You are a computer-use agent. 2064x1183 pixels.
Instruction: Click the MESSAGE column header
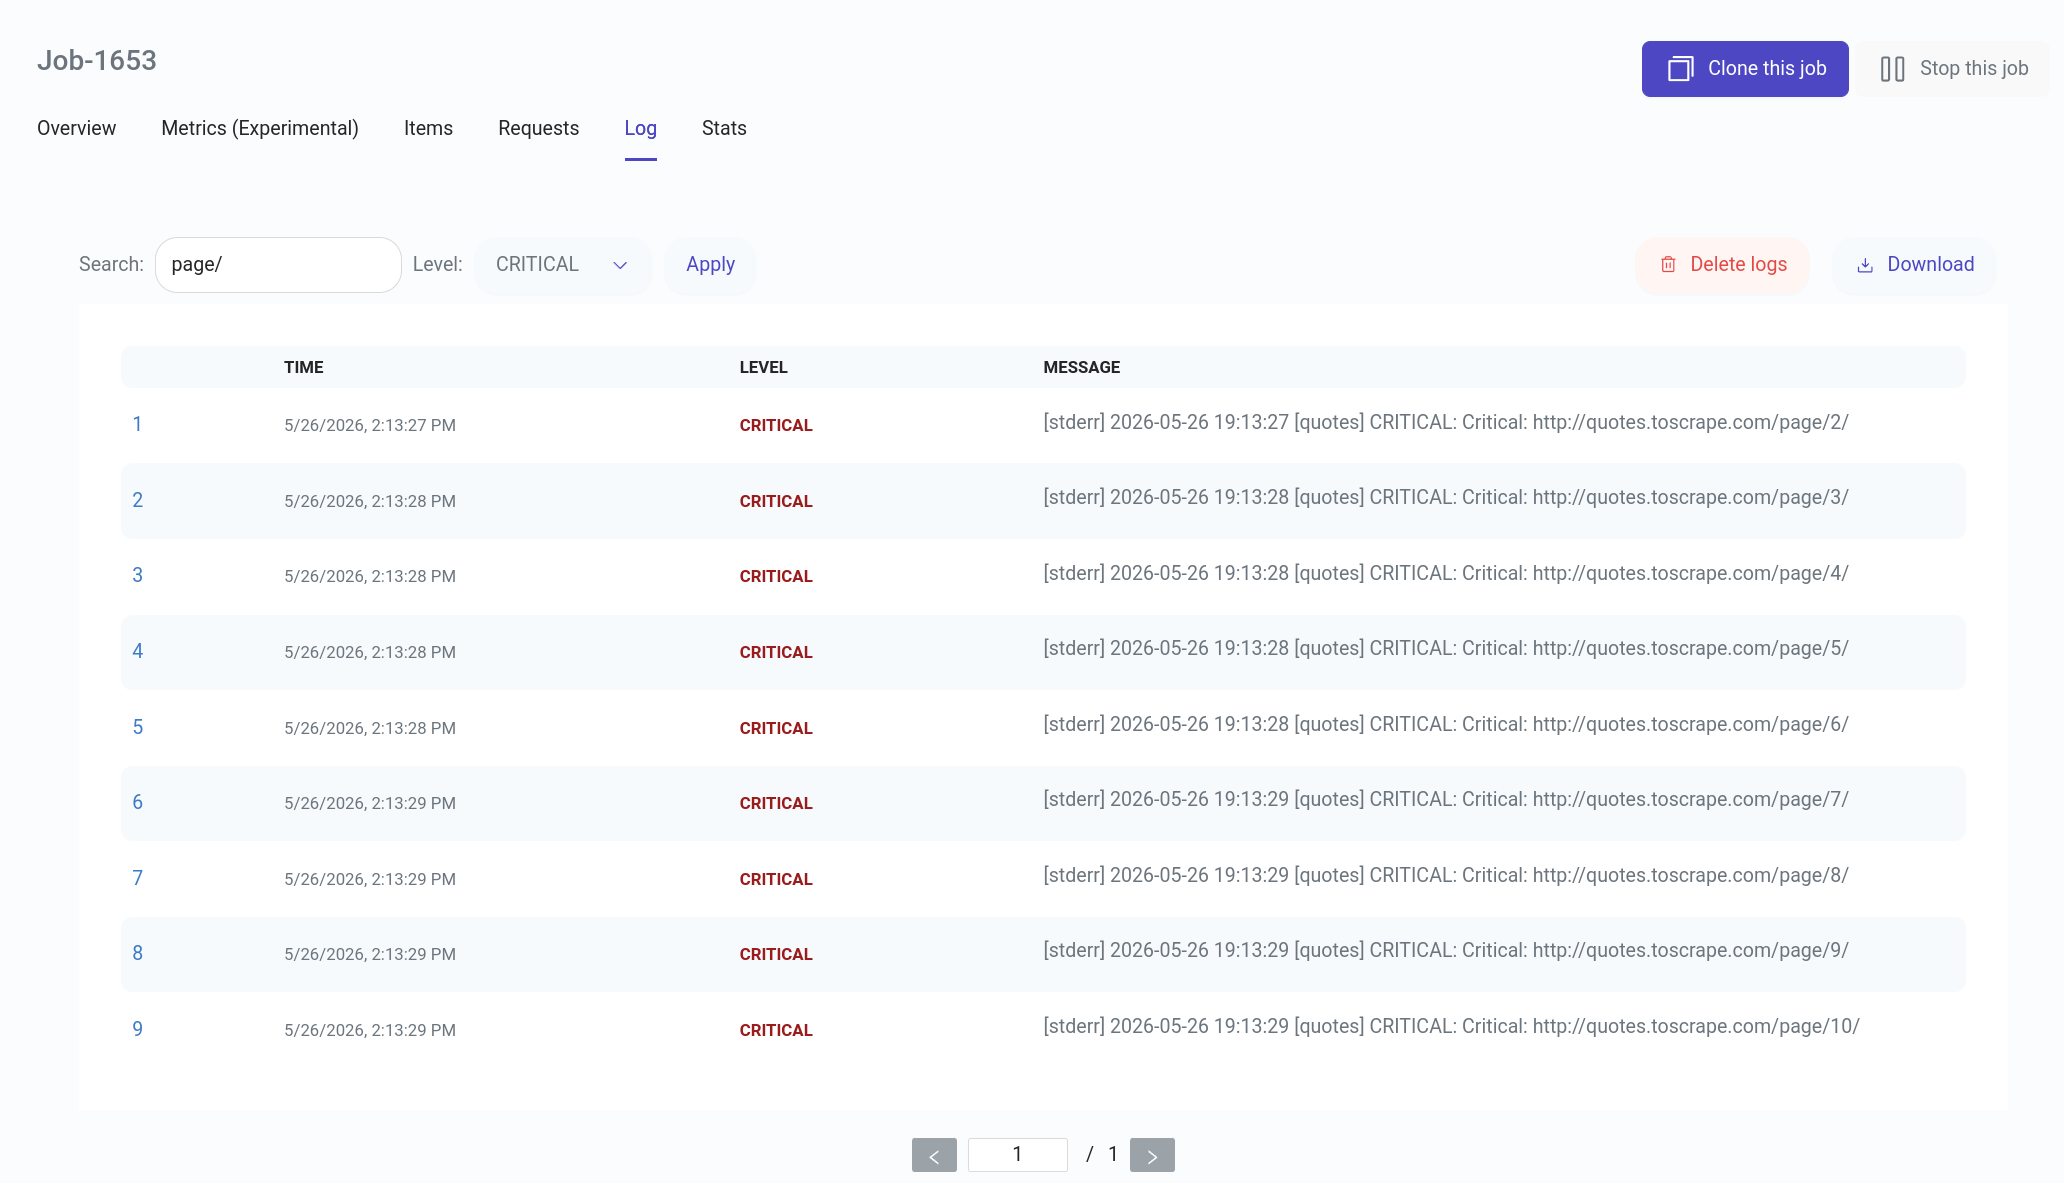[x=1081, y=367]
